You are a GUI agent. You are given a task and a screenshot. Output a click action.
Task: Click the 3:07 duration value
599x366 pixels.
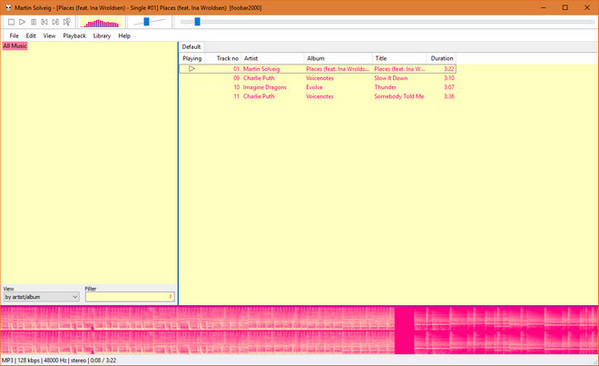[x=449, y=87]
